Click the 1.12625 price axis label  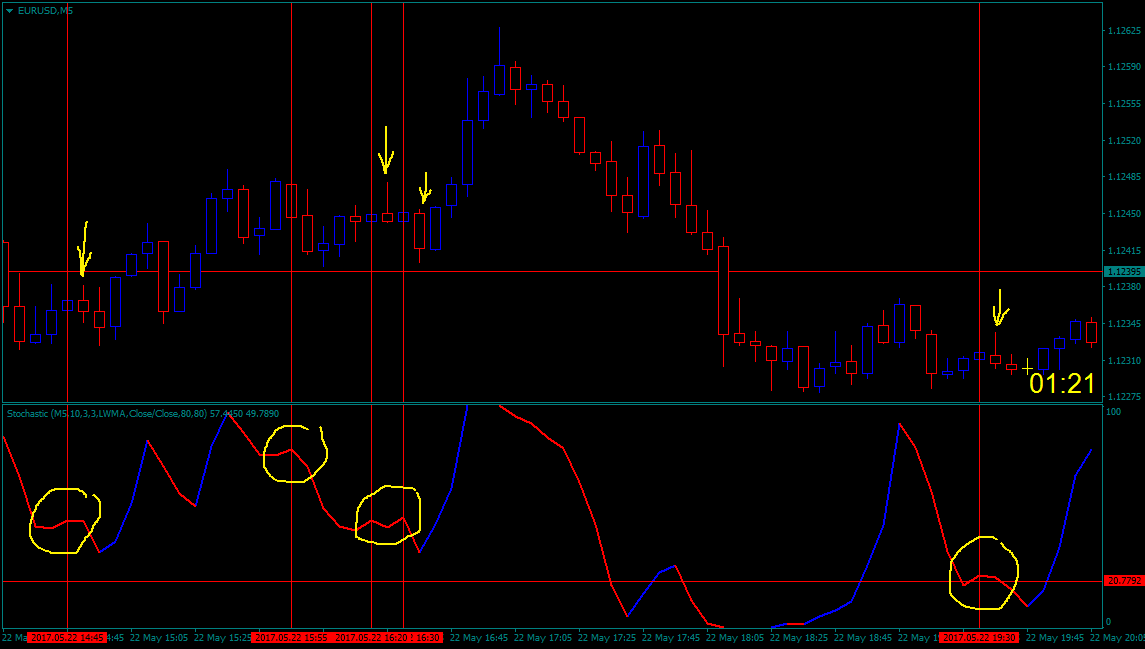(x=1125, y=31)
